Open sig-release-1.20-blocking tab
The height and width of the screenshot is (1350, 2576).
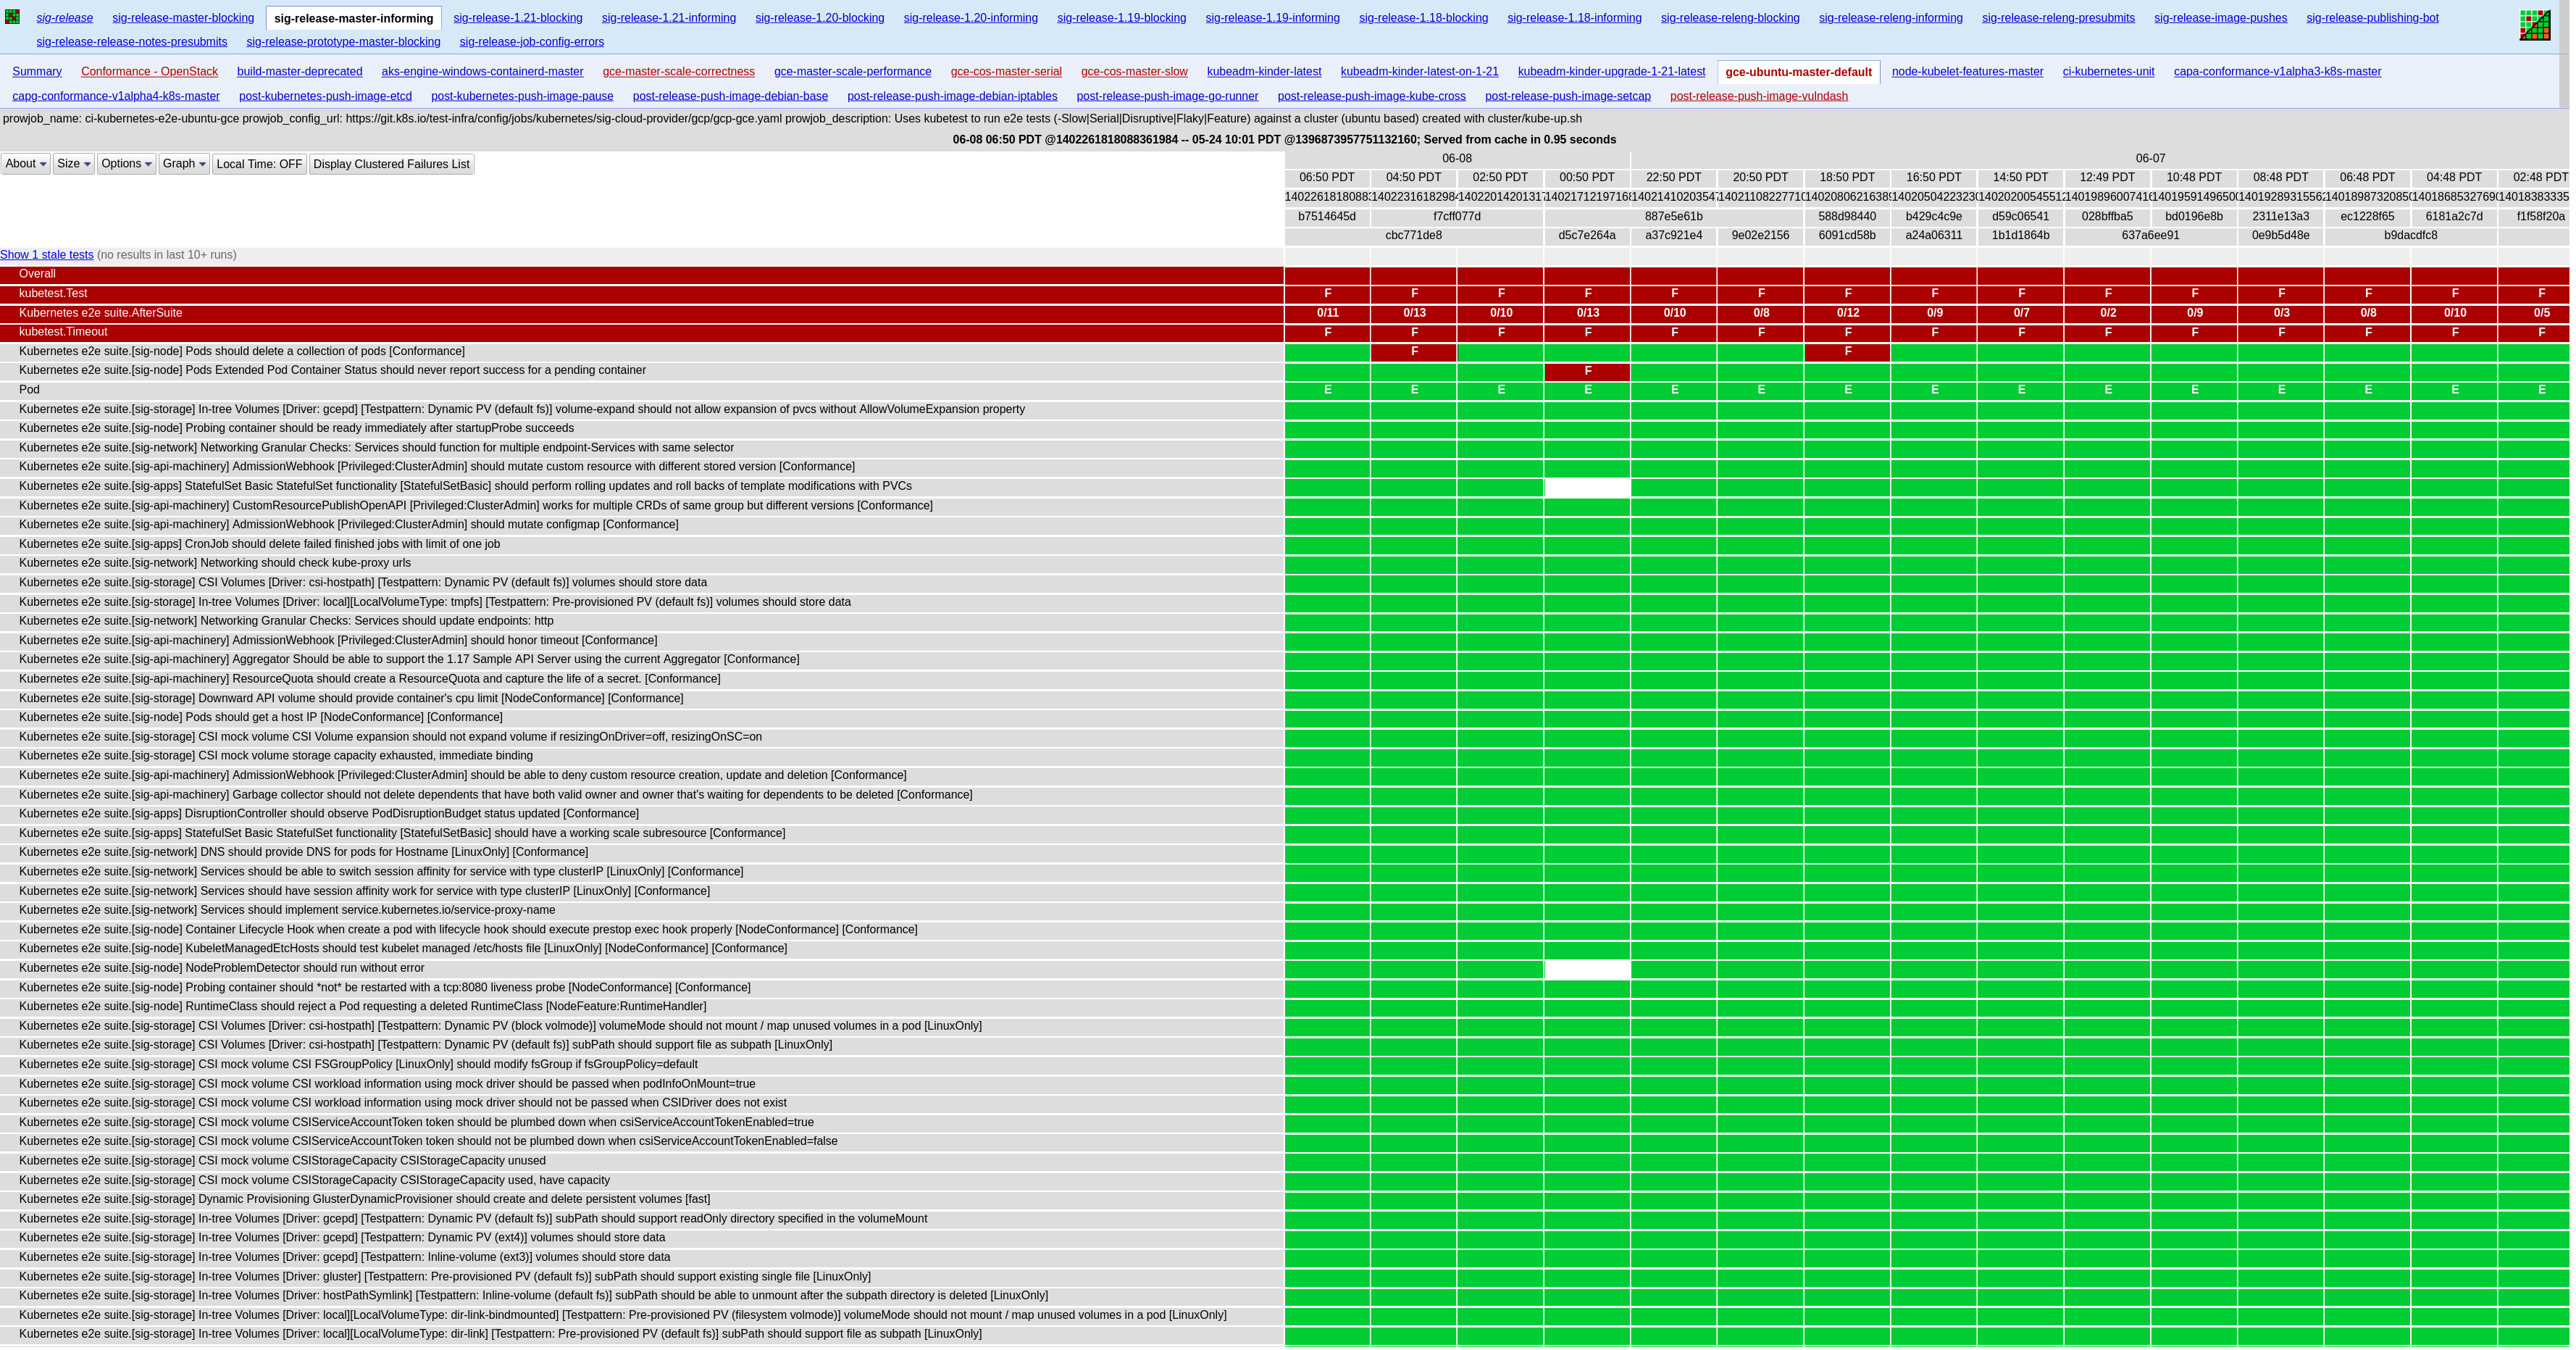[820, 18]
